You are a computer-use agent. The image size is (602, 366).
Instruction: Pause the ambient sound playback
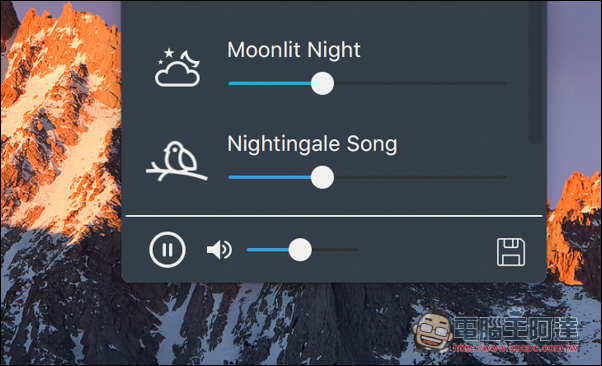(x=167, y=250)
